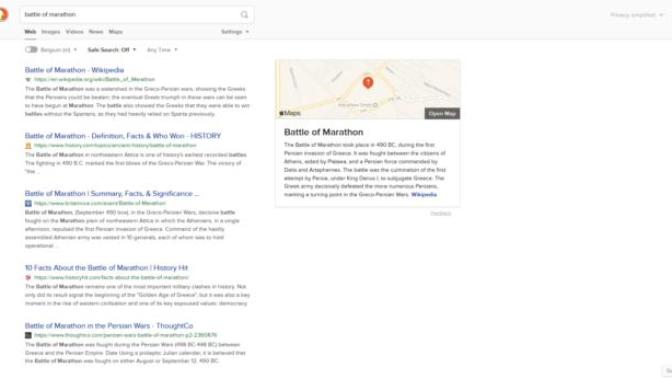
Task: Open the Summary, Facts, & Significance result
Action: 112,194
